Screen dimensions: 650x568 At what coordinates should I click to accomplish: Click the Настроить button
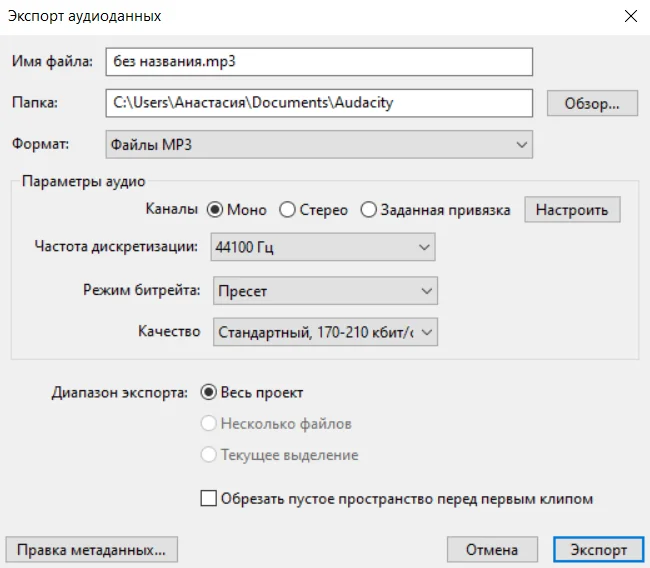click(572, 210)
